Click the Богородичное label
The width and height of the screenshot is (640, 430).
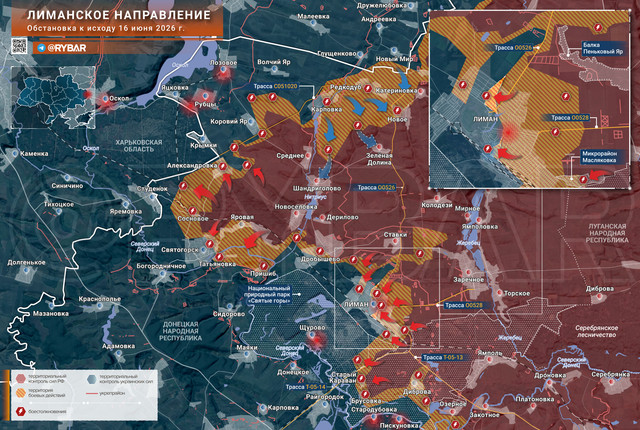161,266
